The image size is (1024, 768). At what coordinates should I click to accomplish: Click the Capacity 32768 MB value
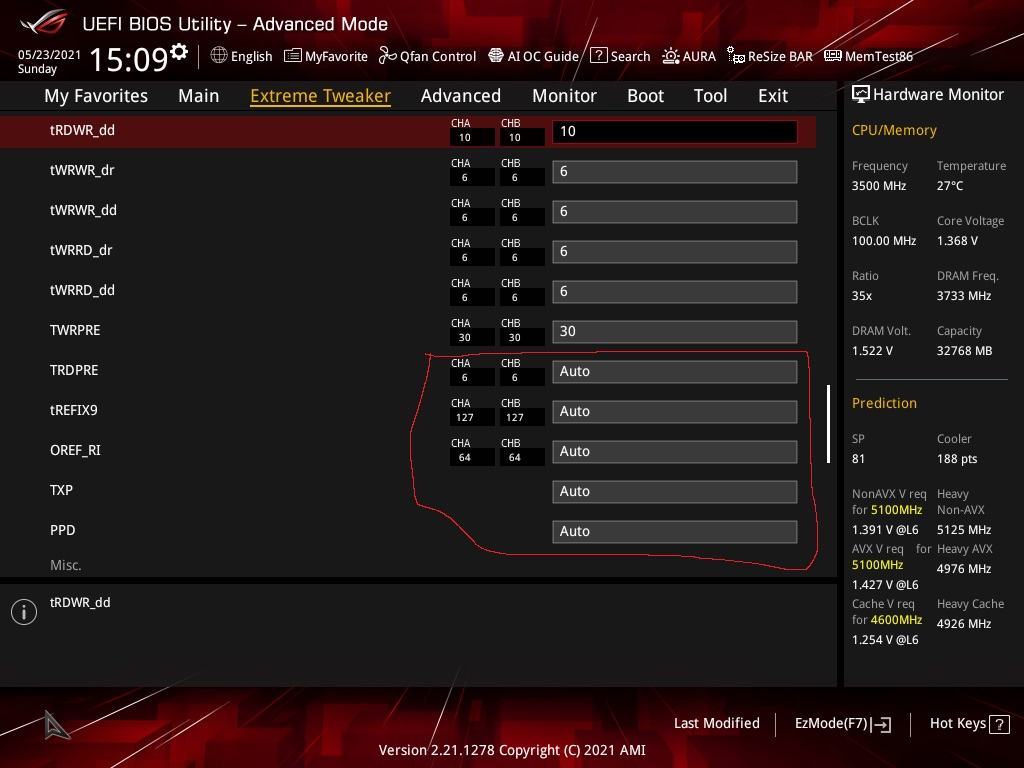965,351
